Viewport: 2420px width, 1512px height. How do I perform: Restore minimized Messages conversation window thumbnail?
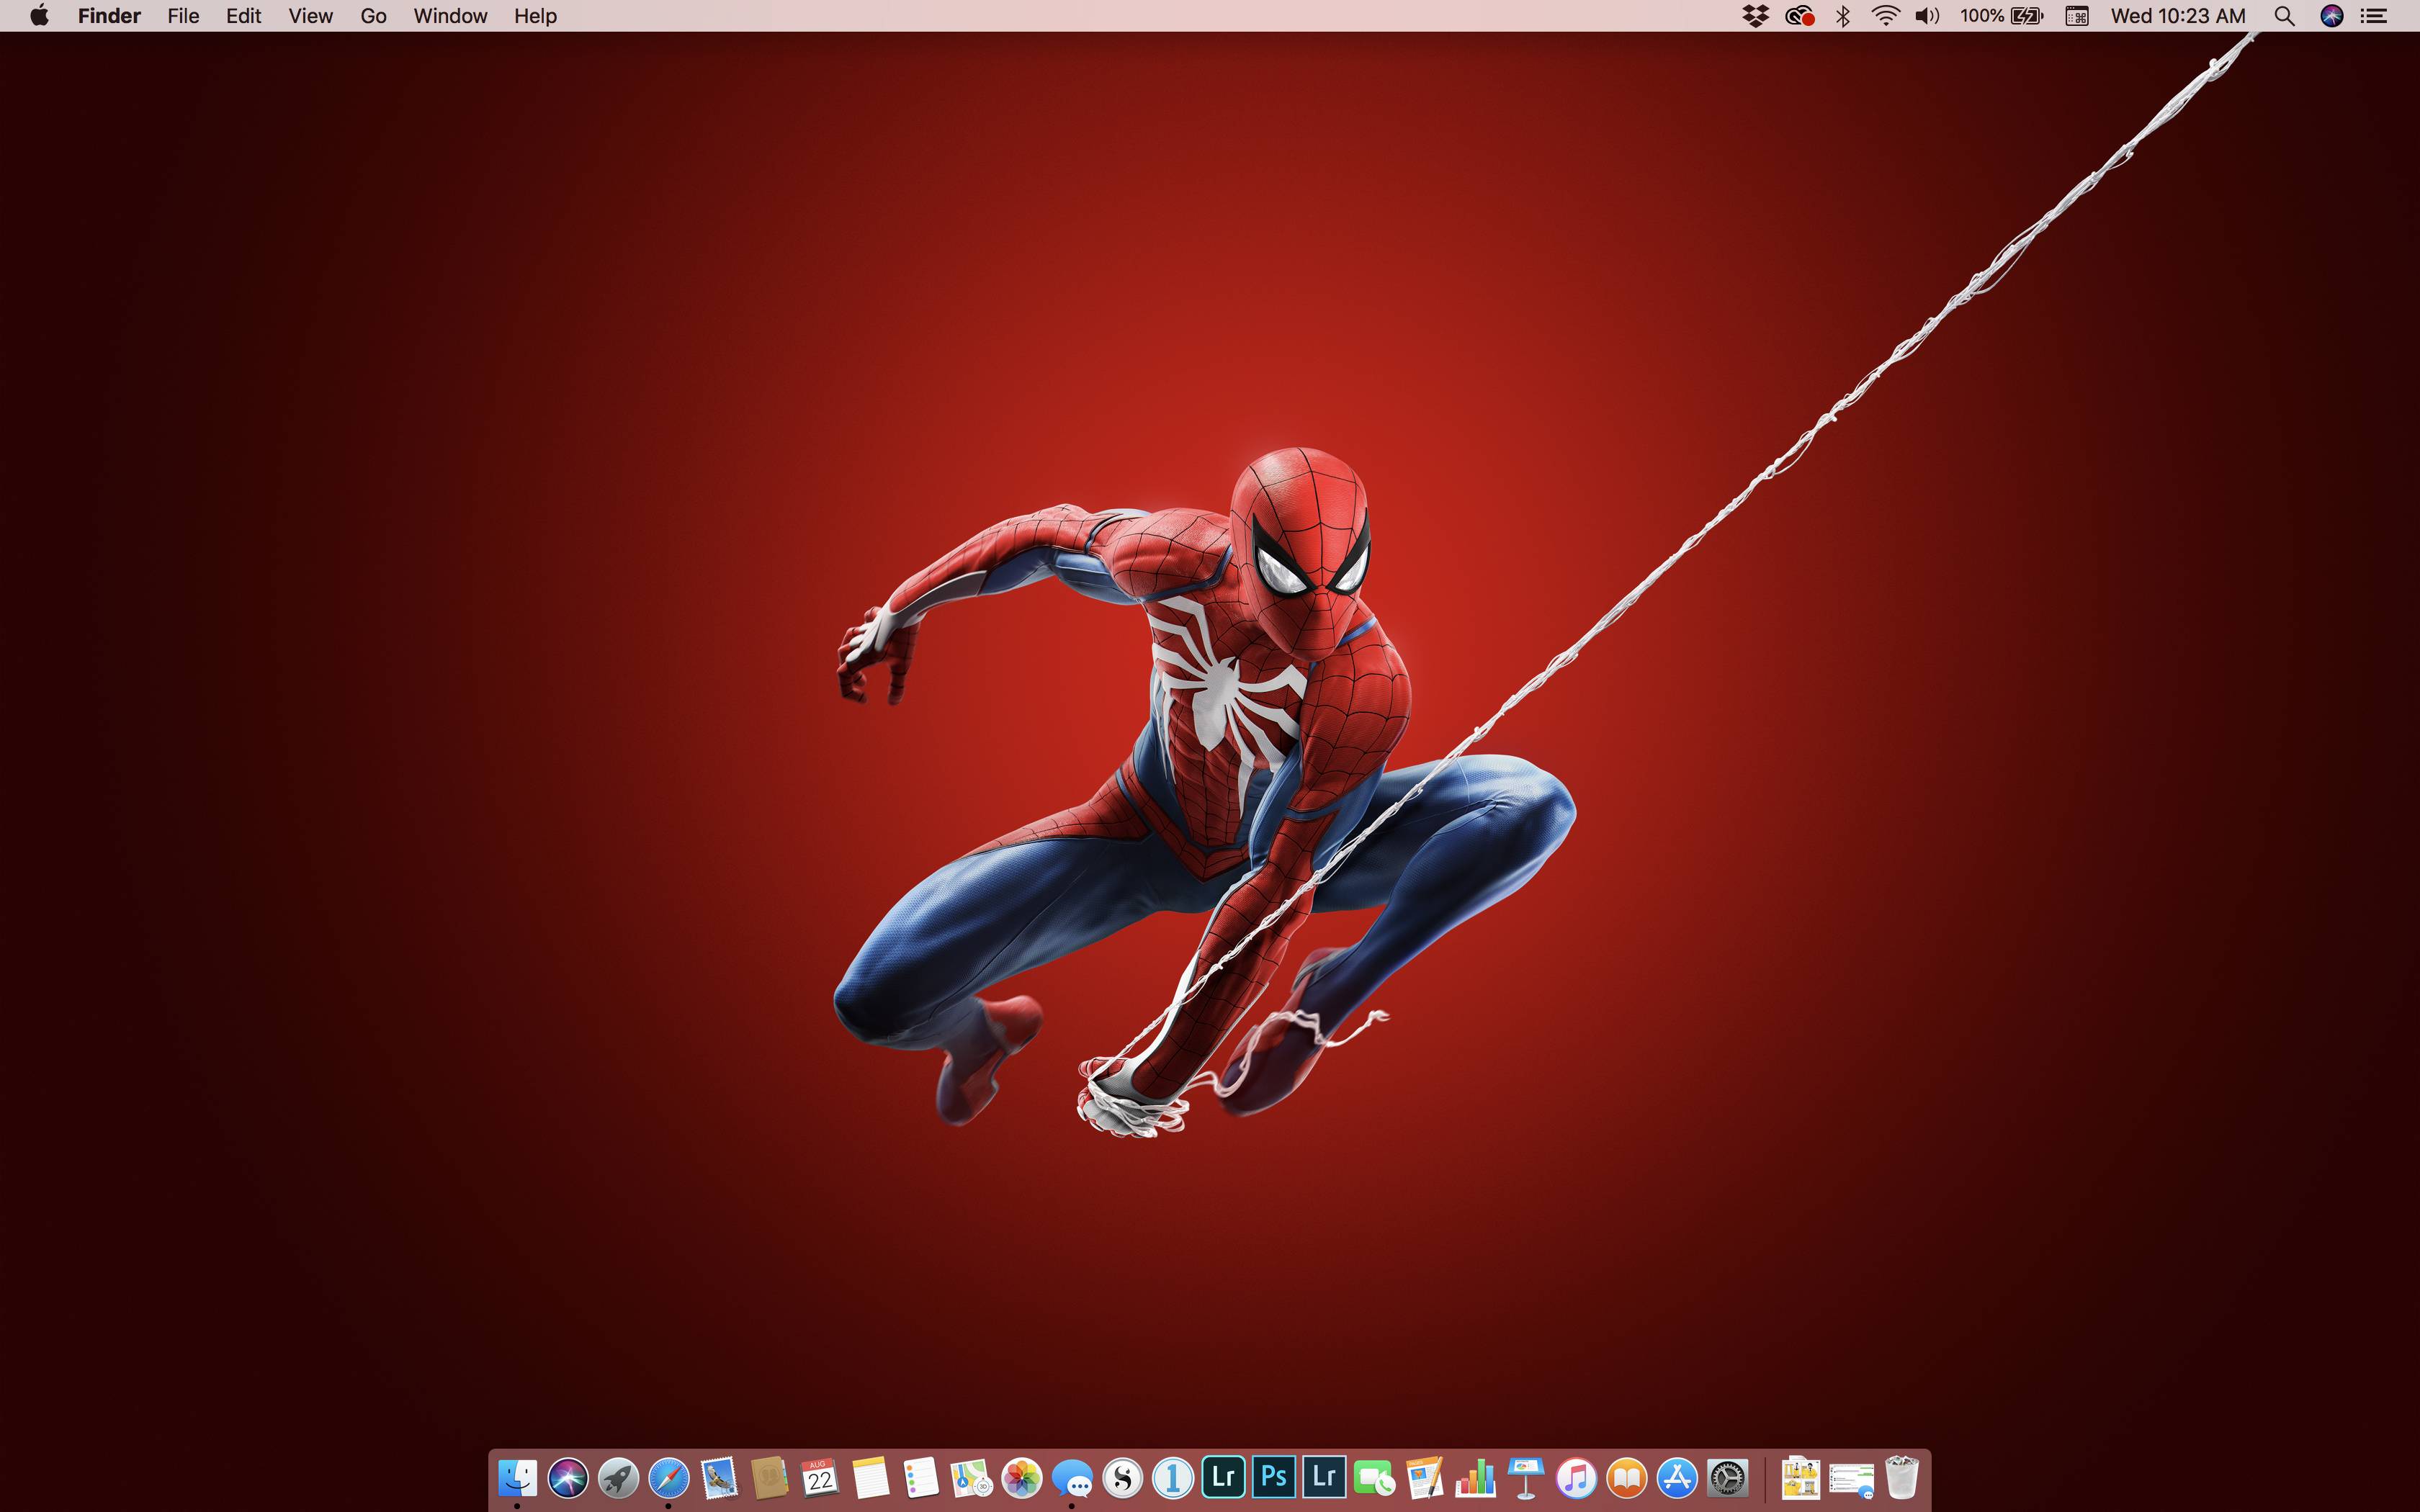[1851, 1479]
